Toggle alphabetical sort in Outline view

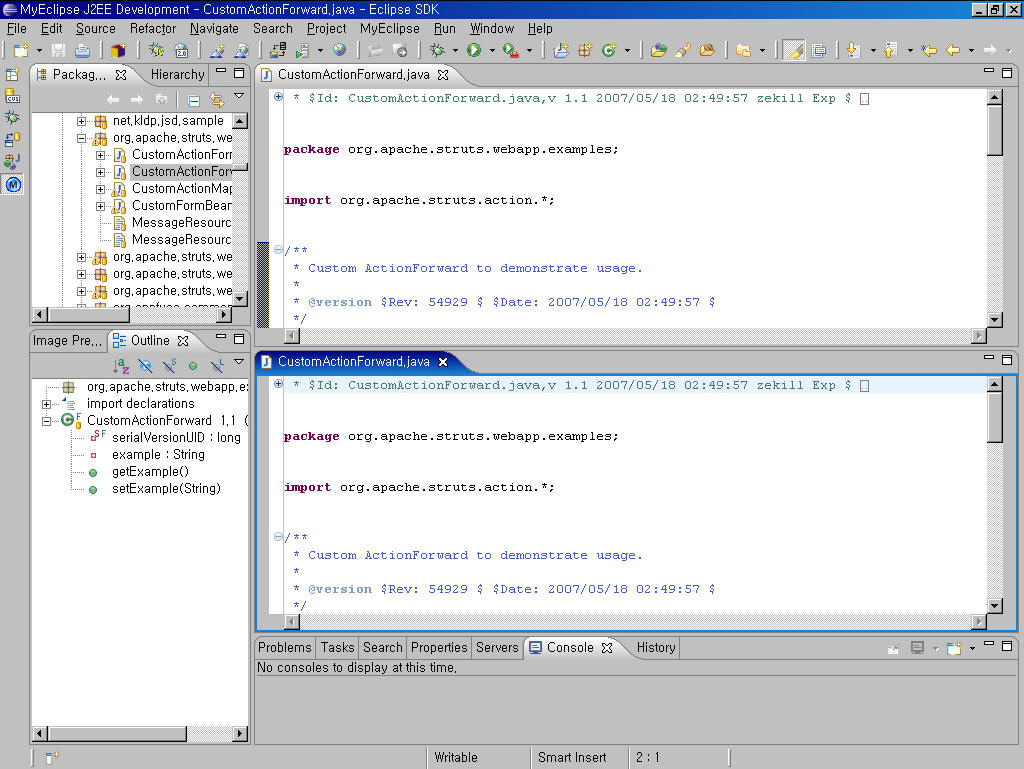coord(121,366)
